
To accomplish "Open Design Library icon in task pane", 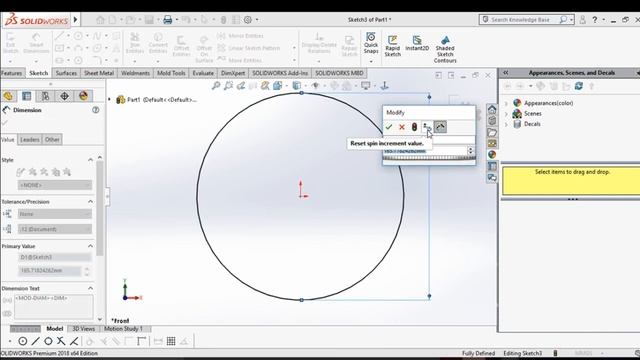I will click(x=492, y=121).
